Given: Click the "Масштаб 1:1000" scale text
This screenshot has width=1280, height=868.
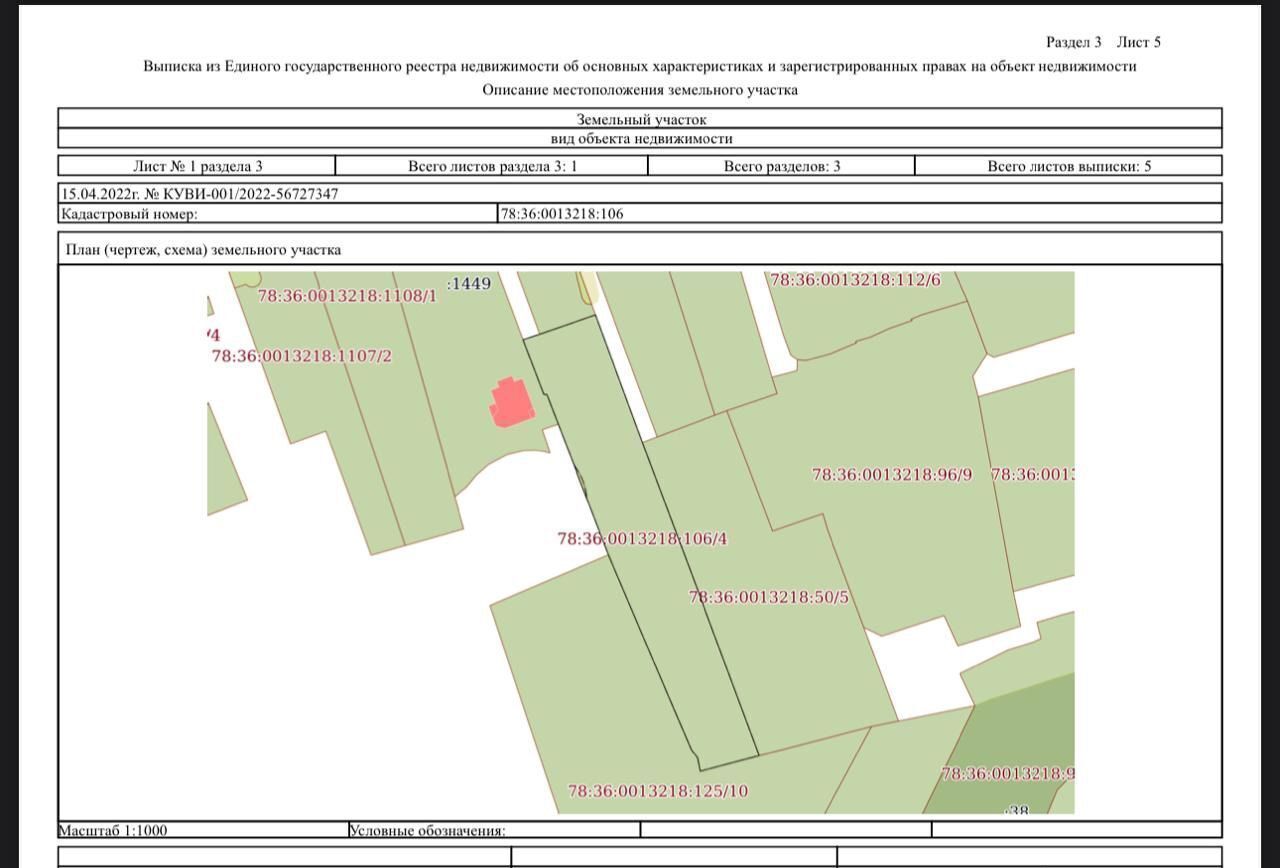Looking at the screenshot, I should 113,830.
